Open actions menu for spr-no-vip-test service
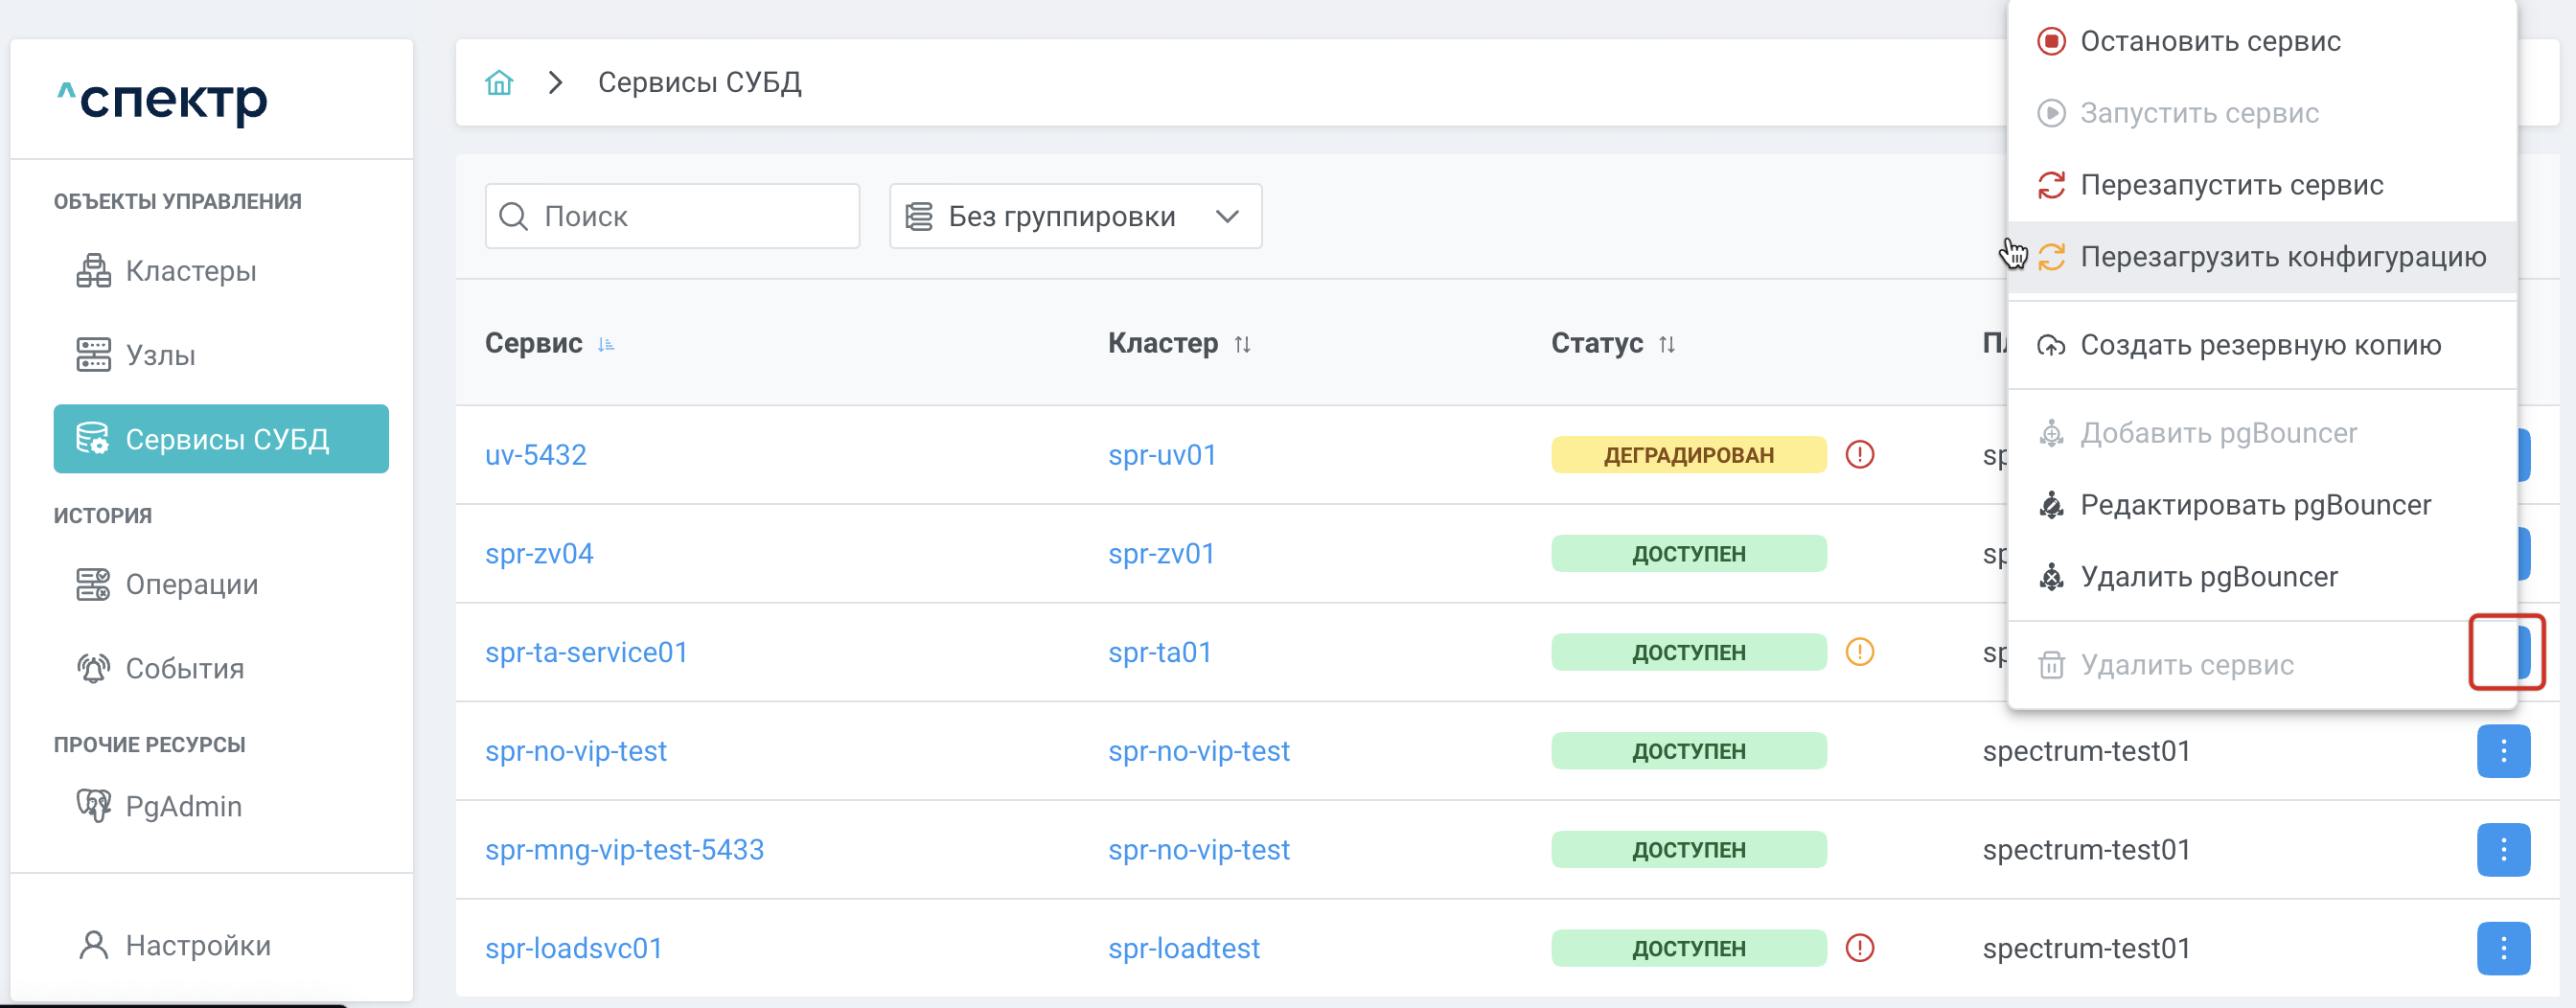The image size is (2576, 1008). pos(2502,751)
